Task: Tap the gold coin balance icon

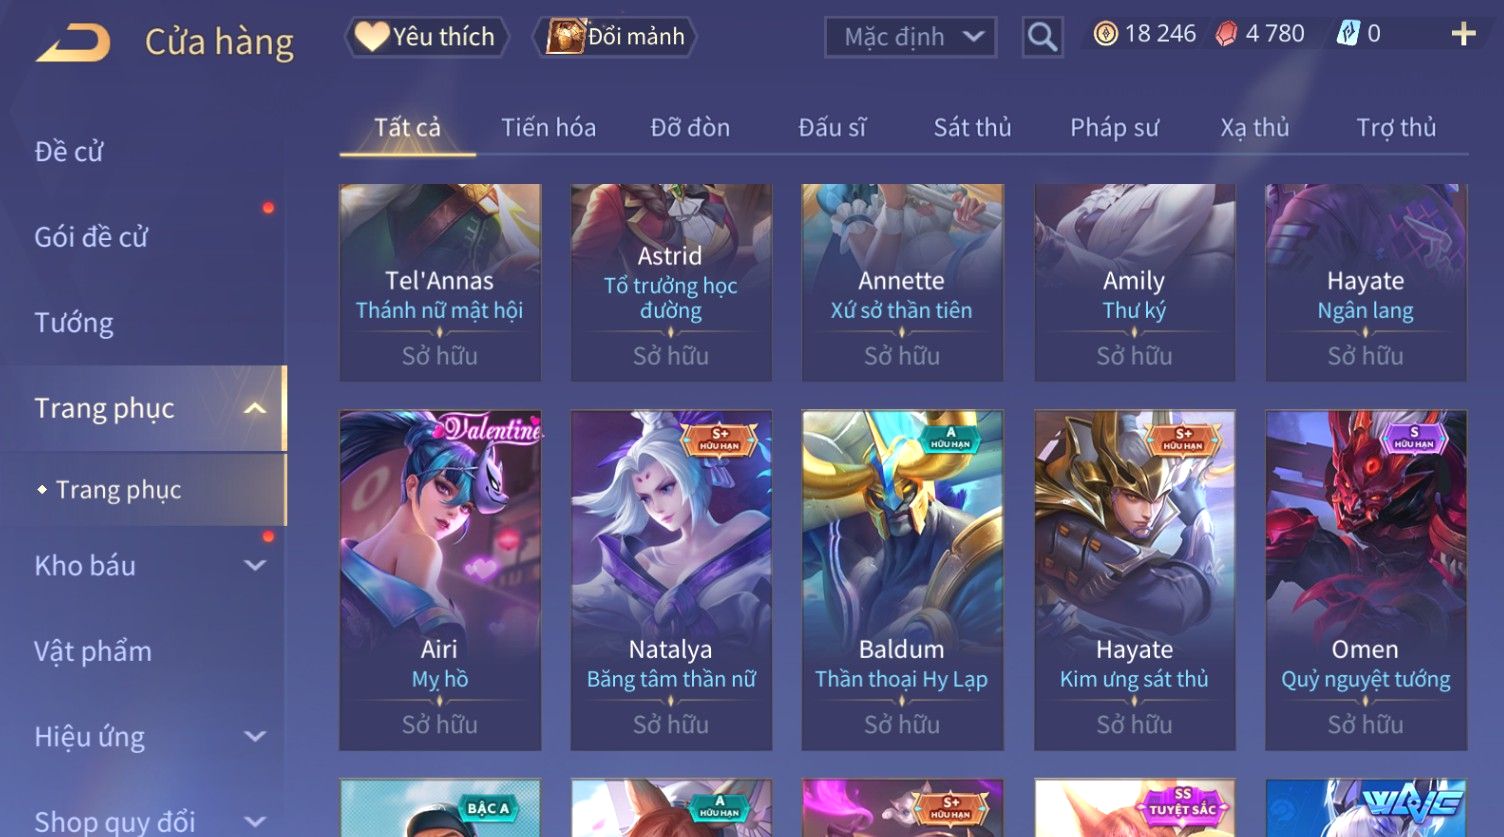Action: coord(1105,34)
